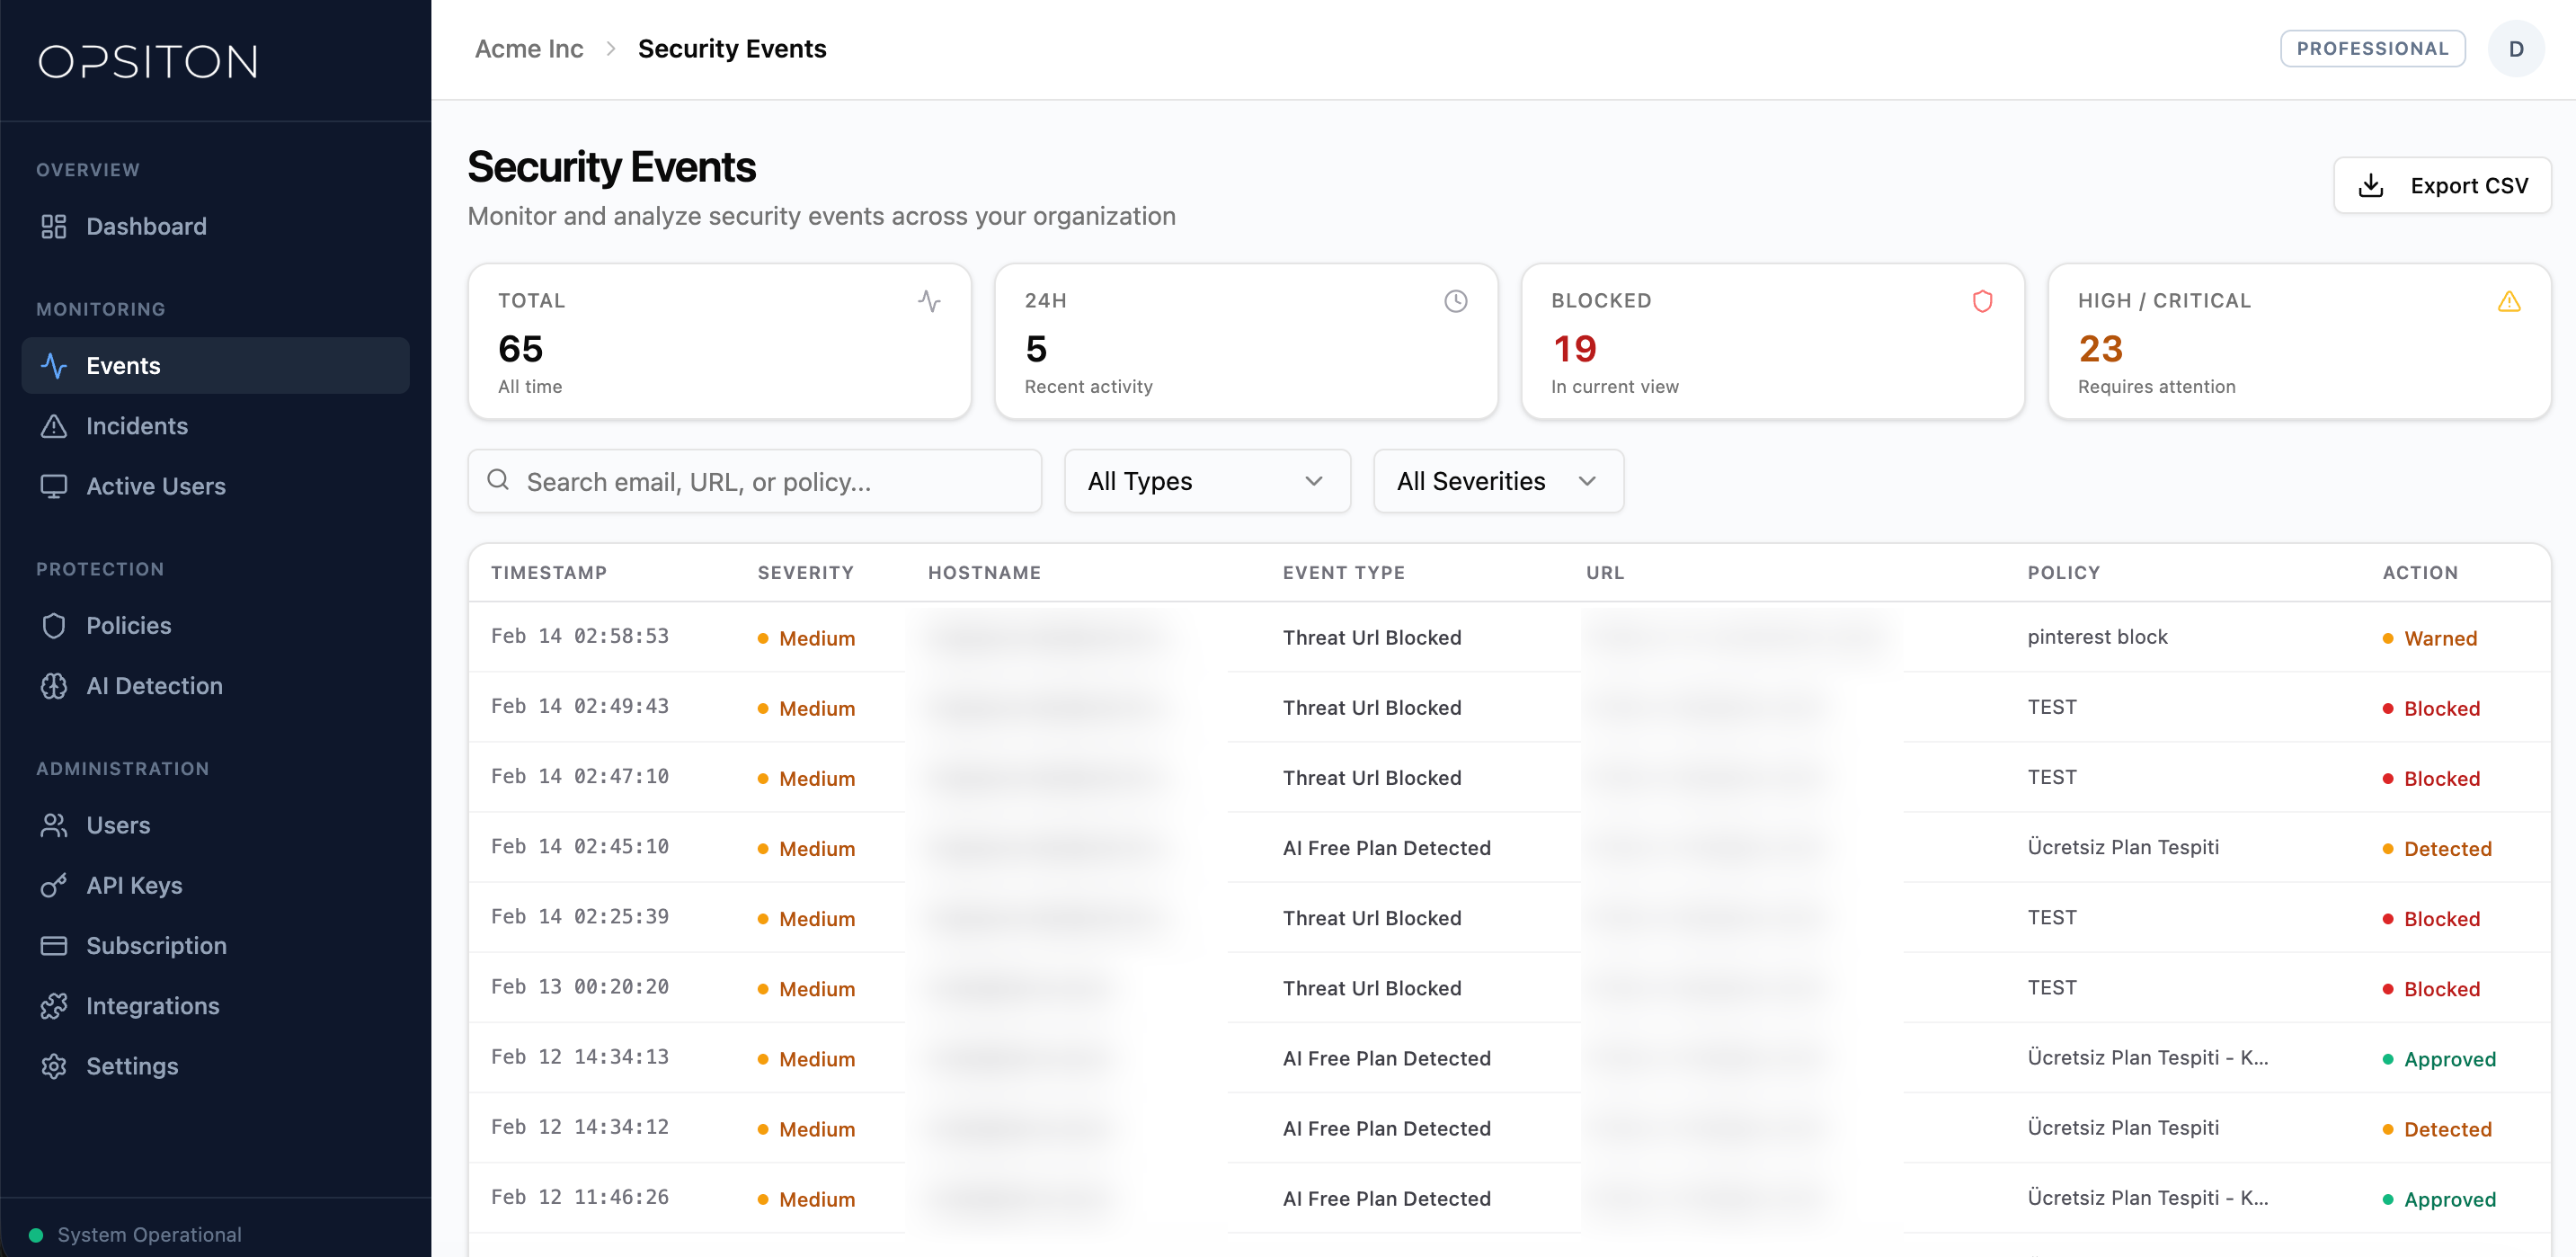Switch to the Users section

point(120,825)
